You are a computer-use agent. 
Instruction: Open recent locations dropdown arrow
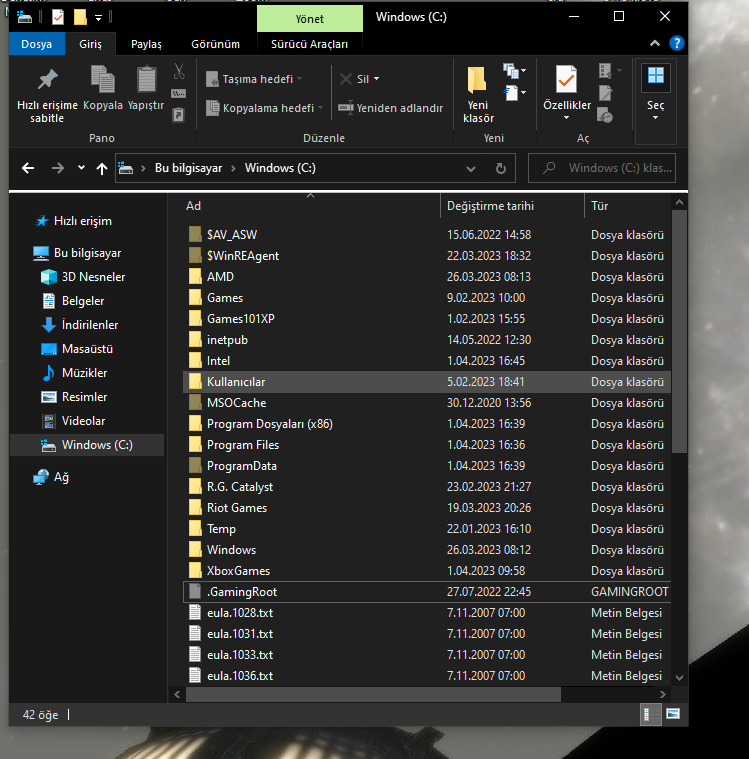coord(81,168)
